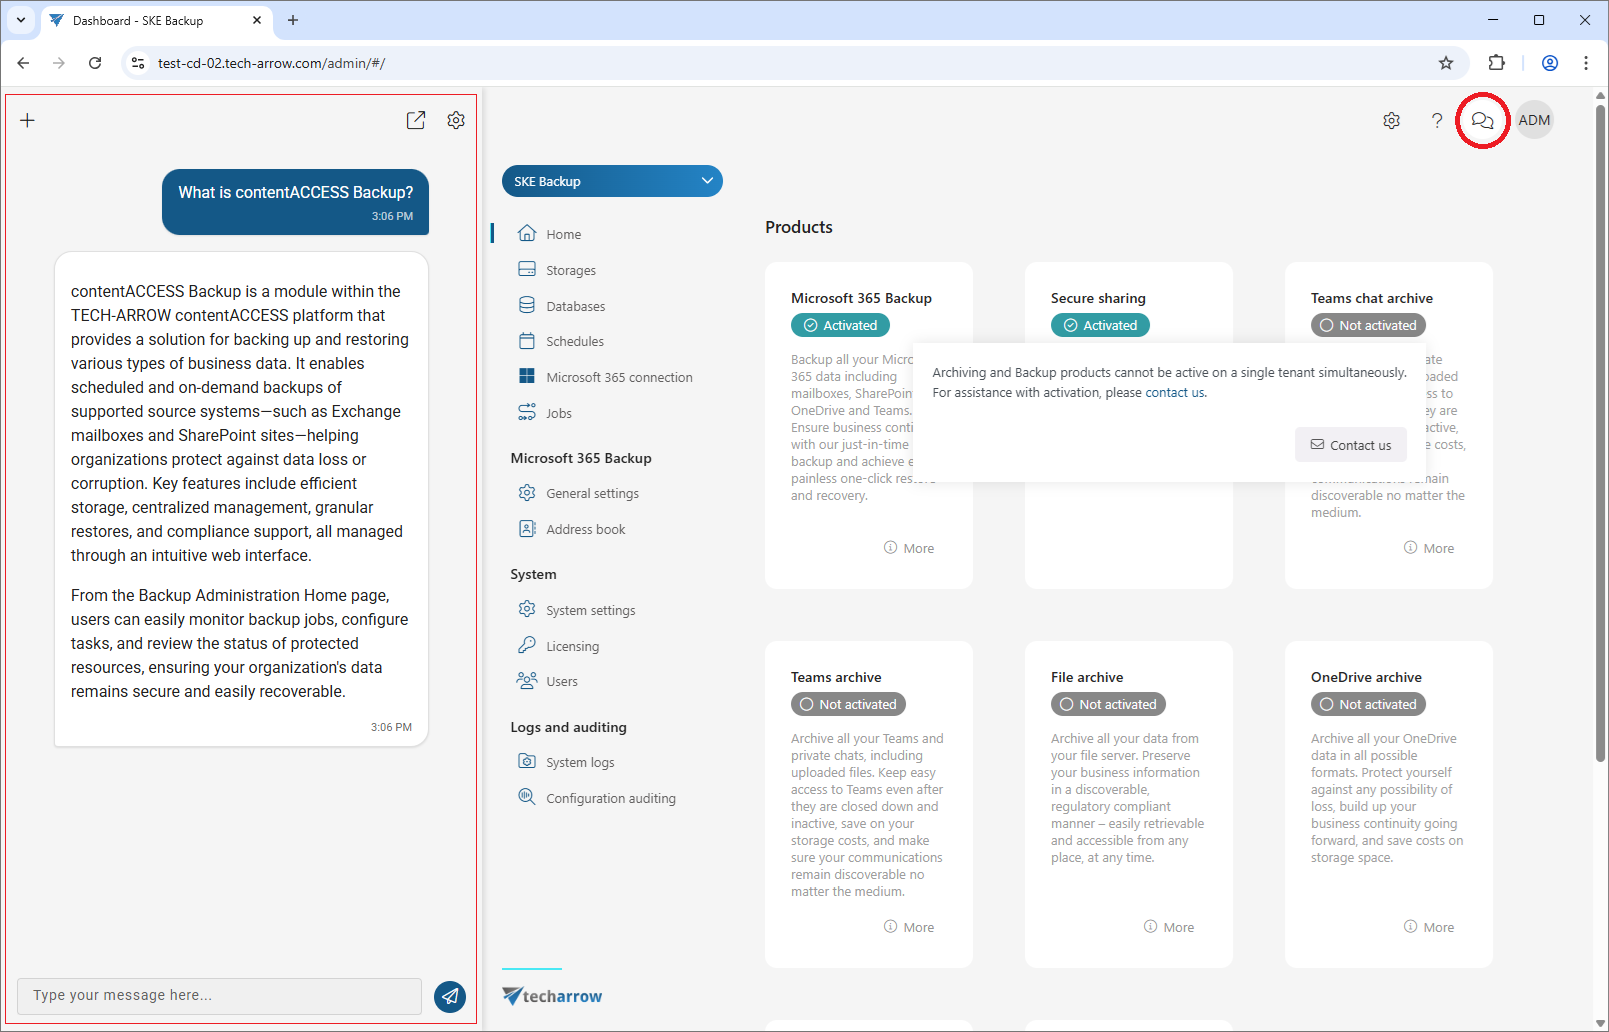
Task: Toggle the chat assistant bubble icon
Action: [1482, 120]
